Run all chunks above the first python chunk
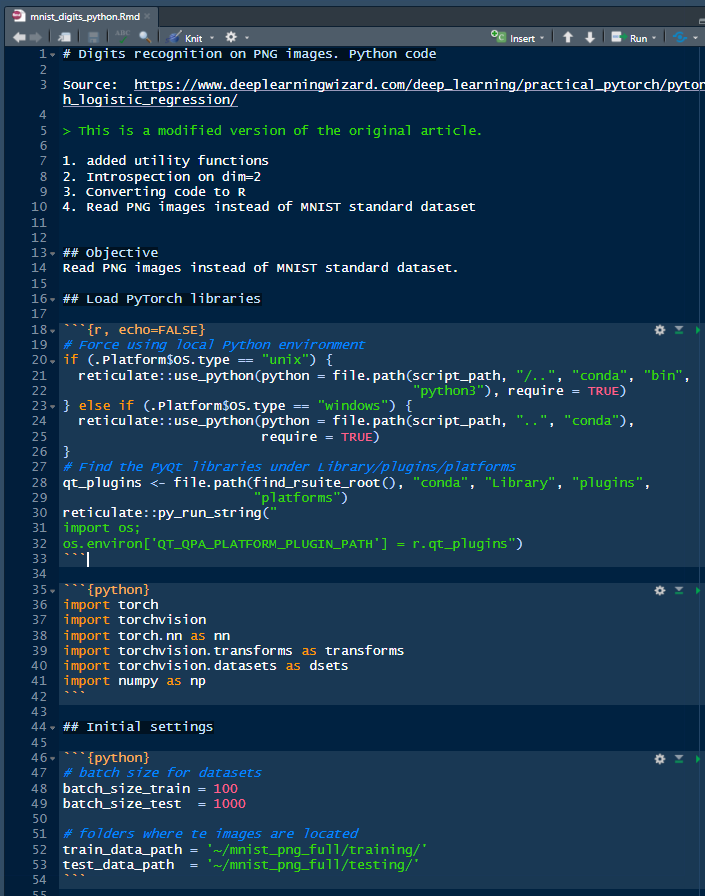705x896 pixels. 679,590
